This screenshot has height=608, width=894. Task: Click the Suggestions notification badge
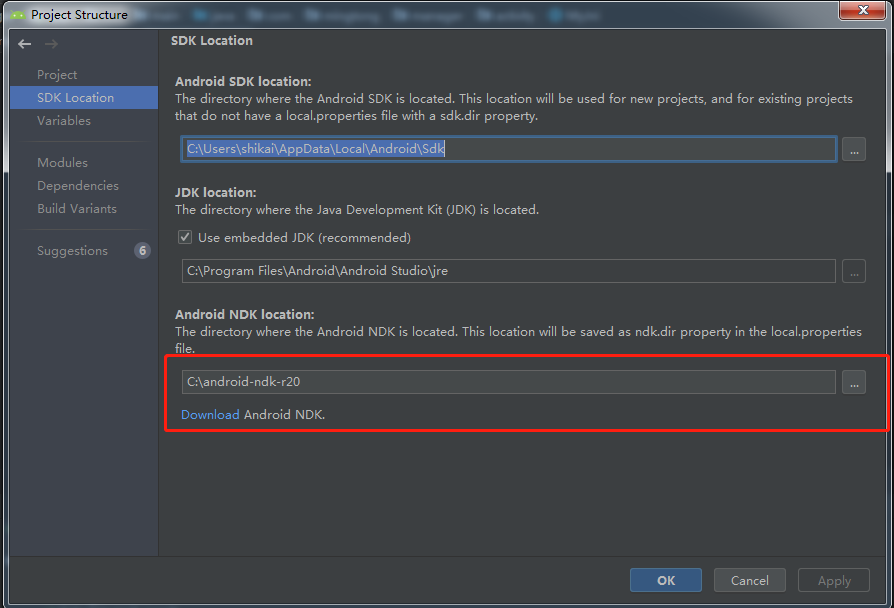pyautogui.click(x=142, y=250)
